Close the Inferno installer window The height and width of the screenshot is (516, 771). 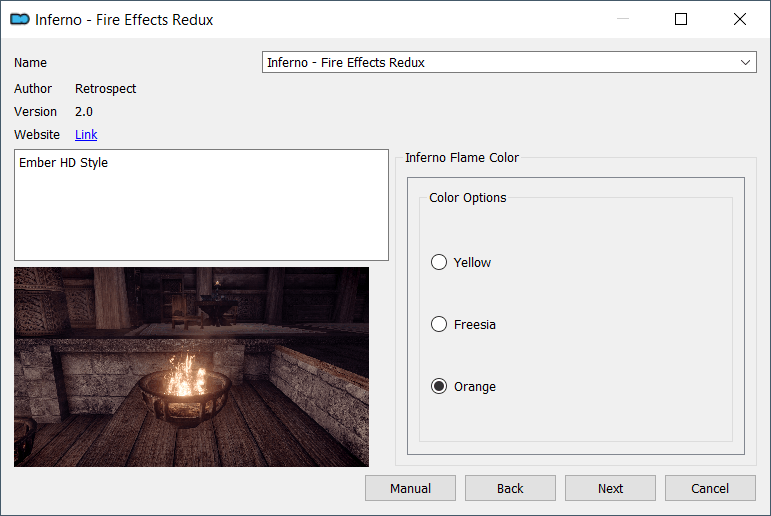click(x=740, y=19)
